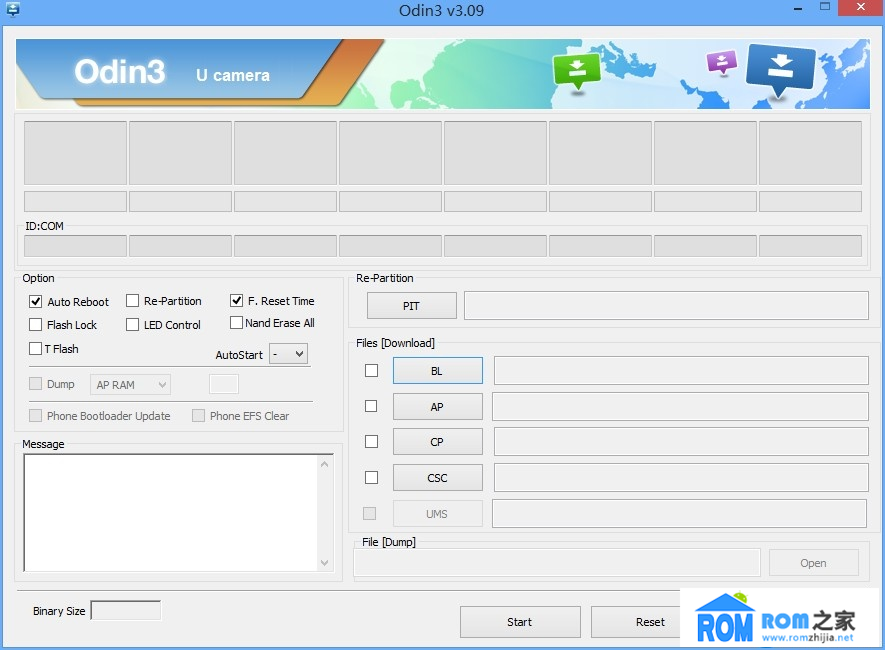Hit the Reset button
Screen dimensions: 885x650
[x=649, y=622]
